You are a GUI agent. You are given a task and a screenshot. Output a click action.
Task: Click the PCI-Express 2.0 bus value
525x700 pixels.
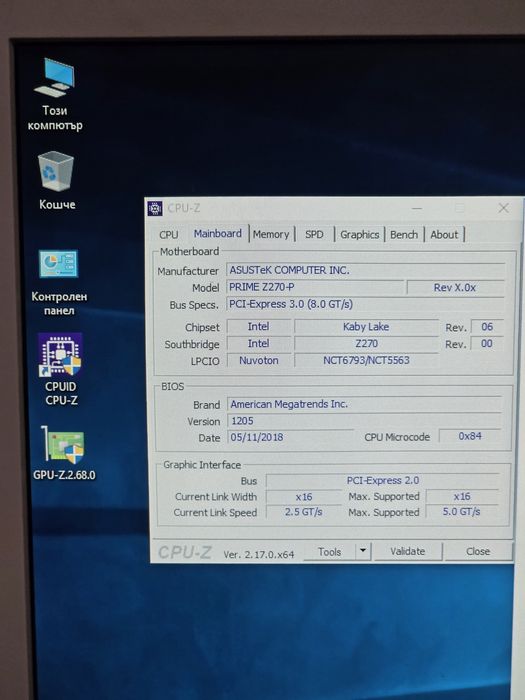[383, 480]
